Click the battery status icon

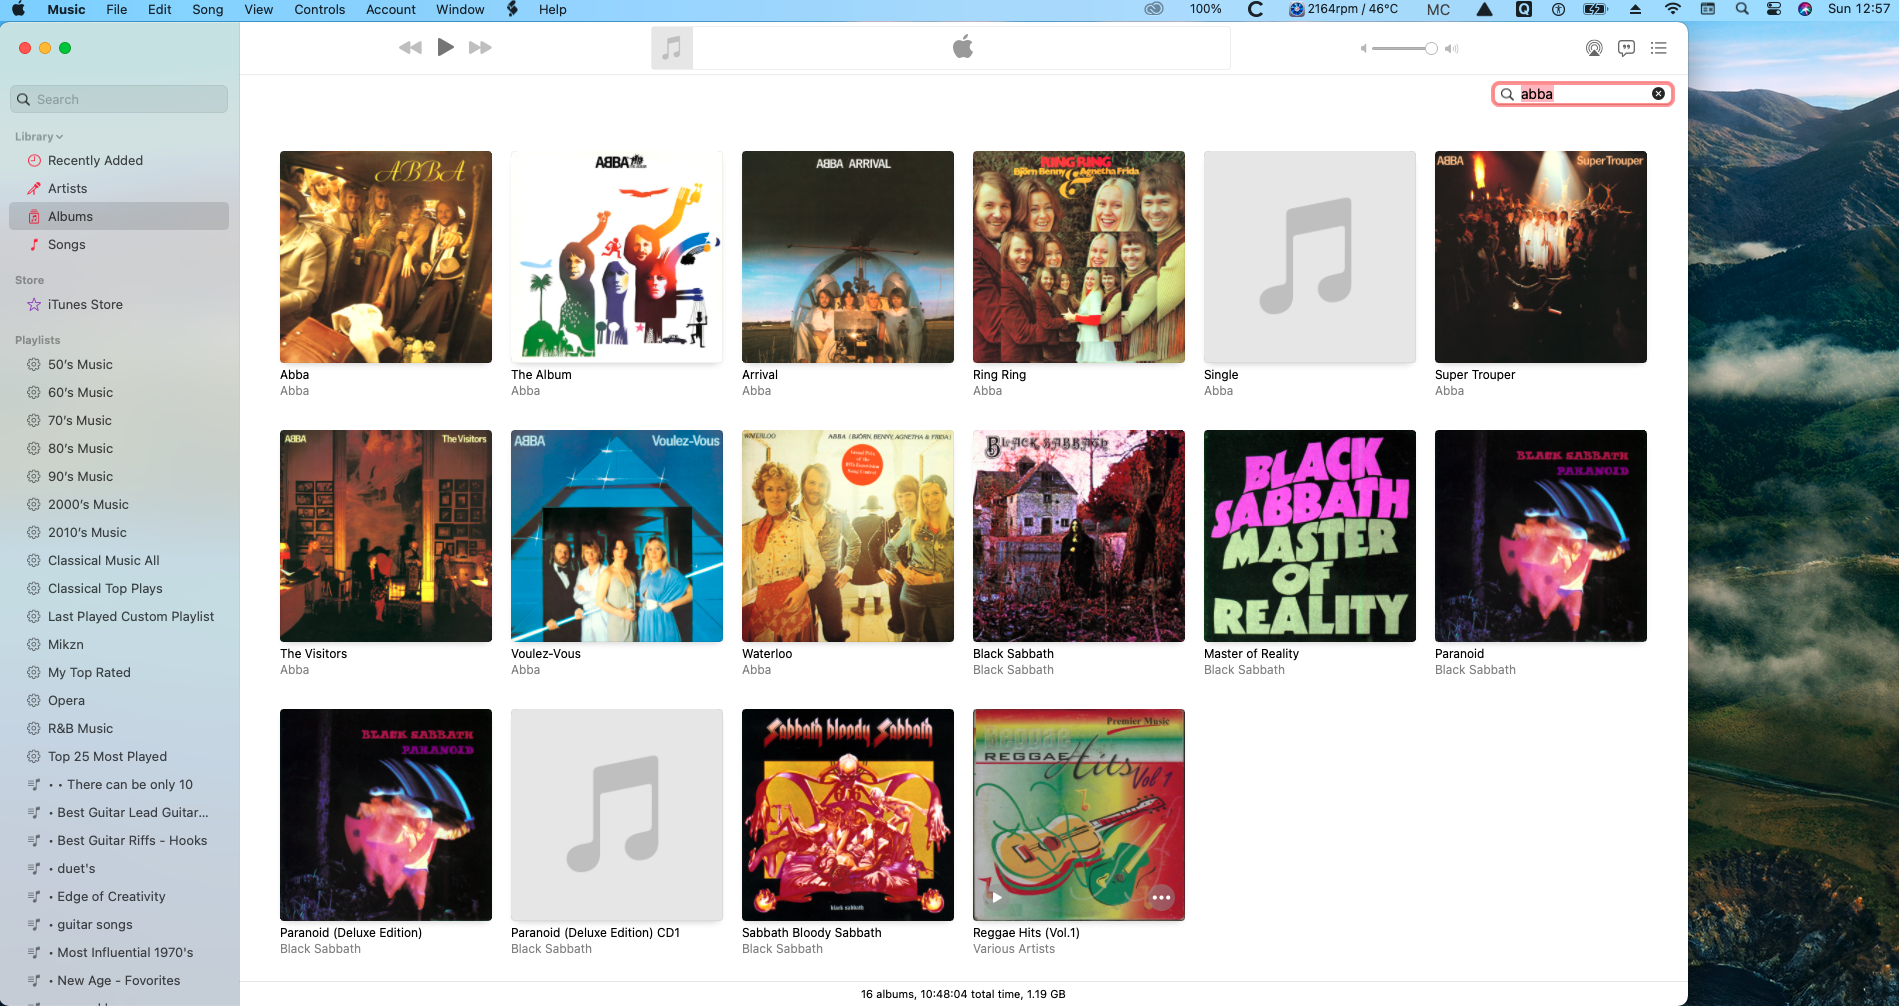pos(1595,9)
